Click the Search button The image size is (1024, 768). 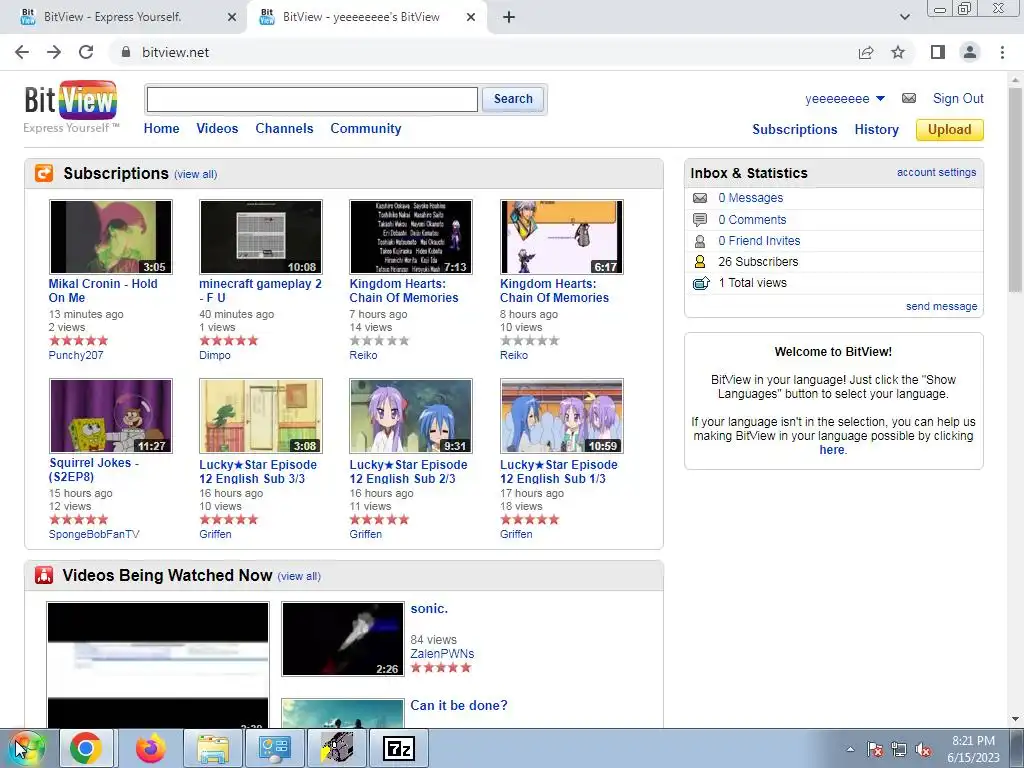pos(513,99)
